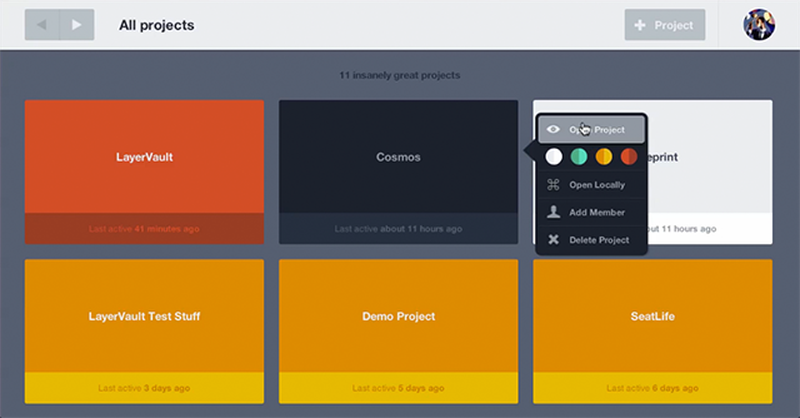Click "Last active 6 days ago" footer

tap(653, 388)
